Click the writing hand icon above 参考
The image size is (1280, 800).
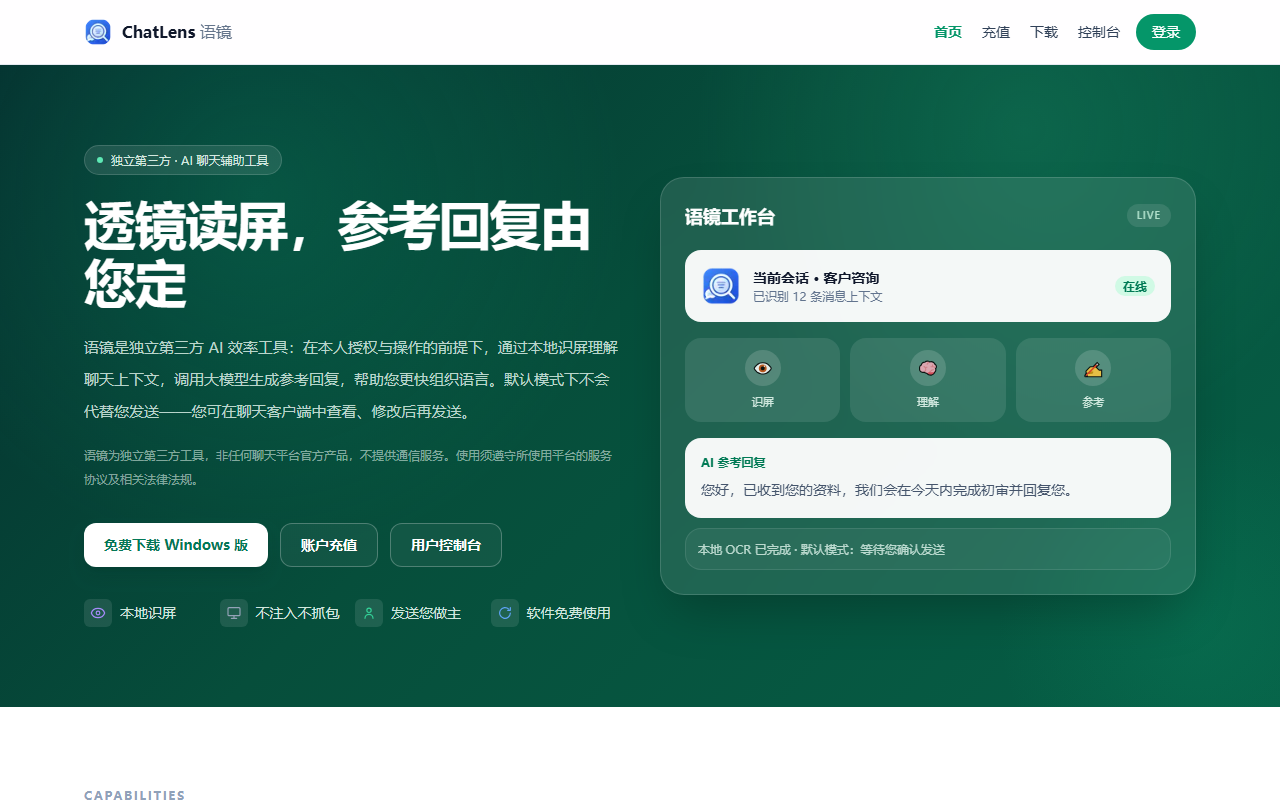[x=1093, y=368]
